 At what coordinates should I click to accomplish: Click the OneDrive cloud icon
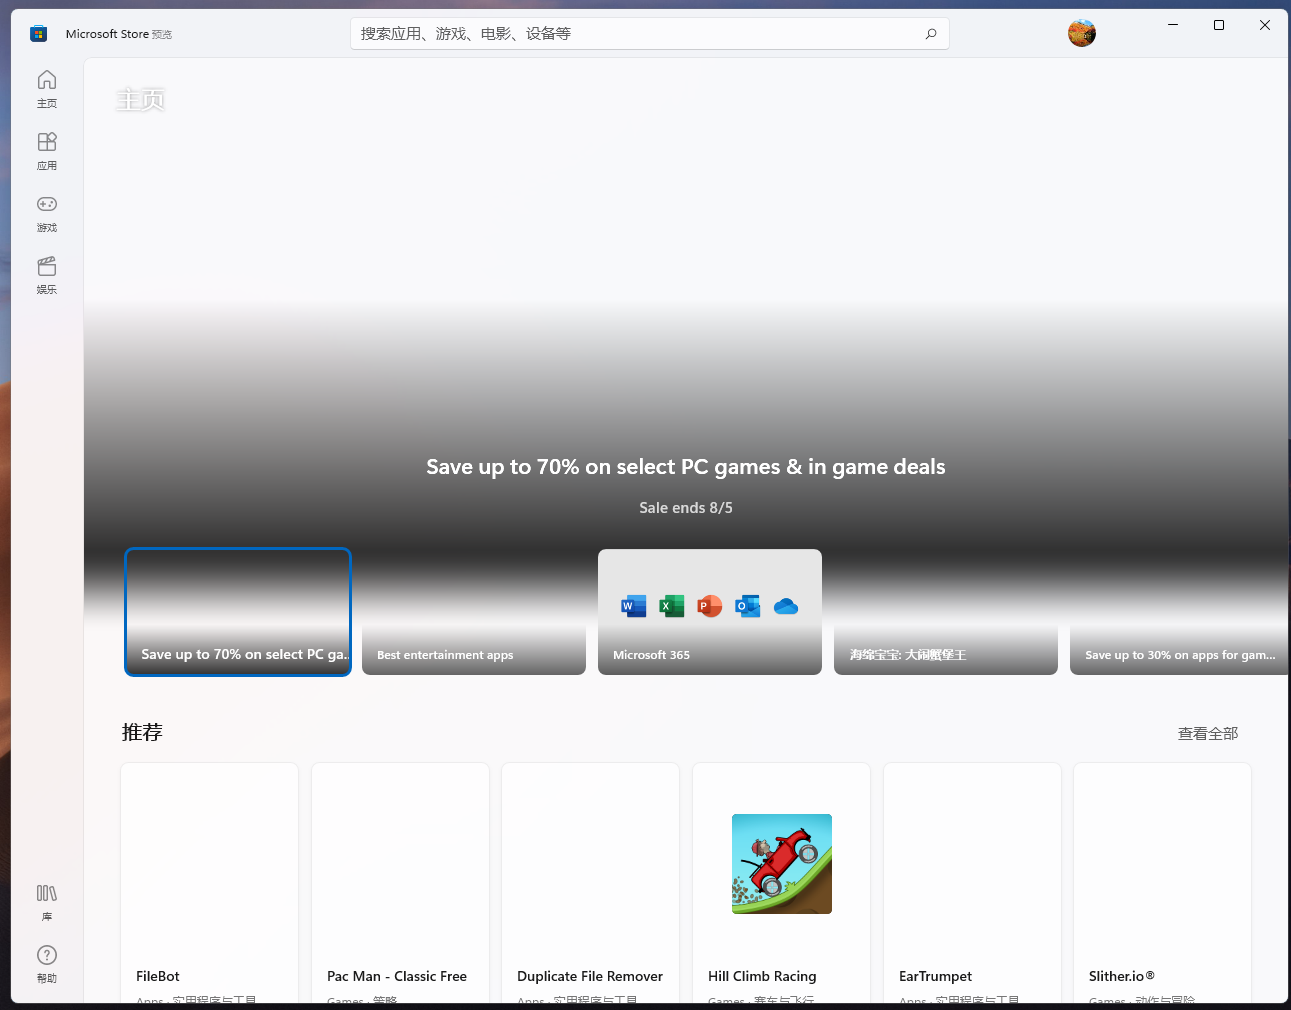786,606
